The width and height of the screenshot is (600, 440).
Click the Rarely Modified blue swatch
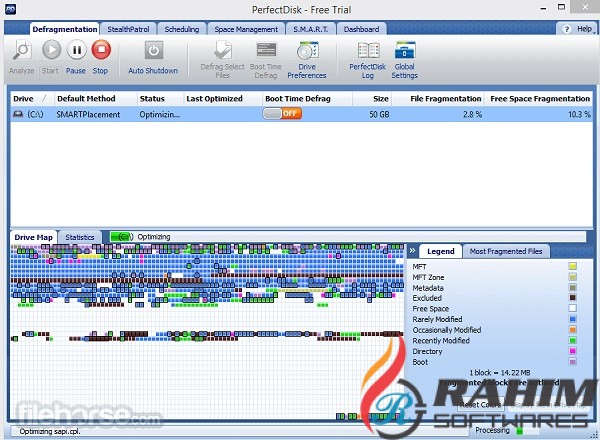pyautogui.click(x=572, y=319)
